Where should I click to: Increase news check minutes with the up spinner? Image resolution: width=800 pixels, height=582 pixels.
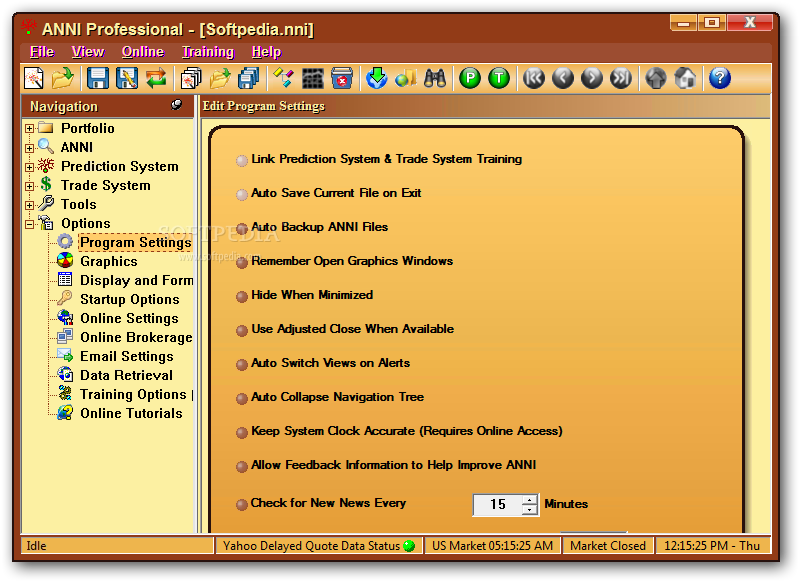click(x=530, y=500)
